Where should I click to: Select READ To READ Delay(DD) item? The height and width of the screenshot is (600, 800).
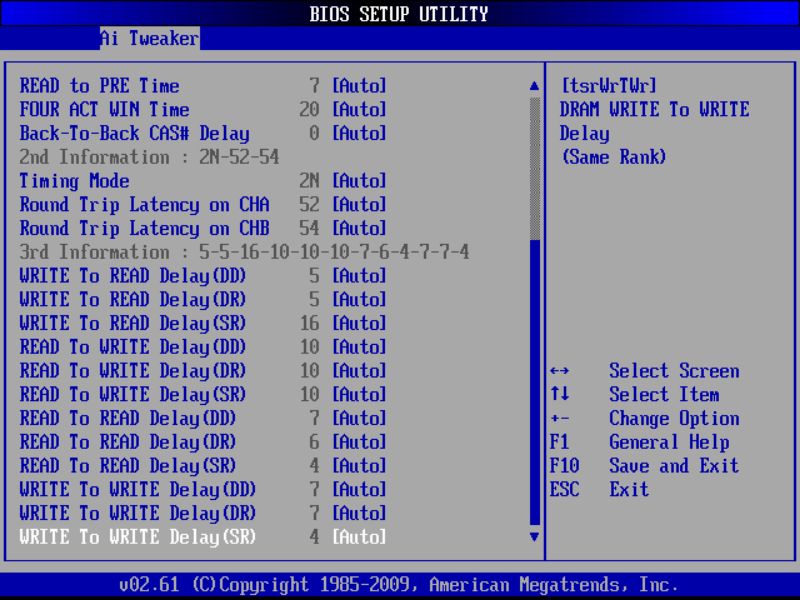[x=128, y=418]
